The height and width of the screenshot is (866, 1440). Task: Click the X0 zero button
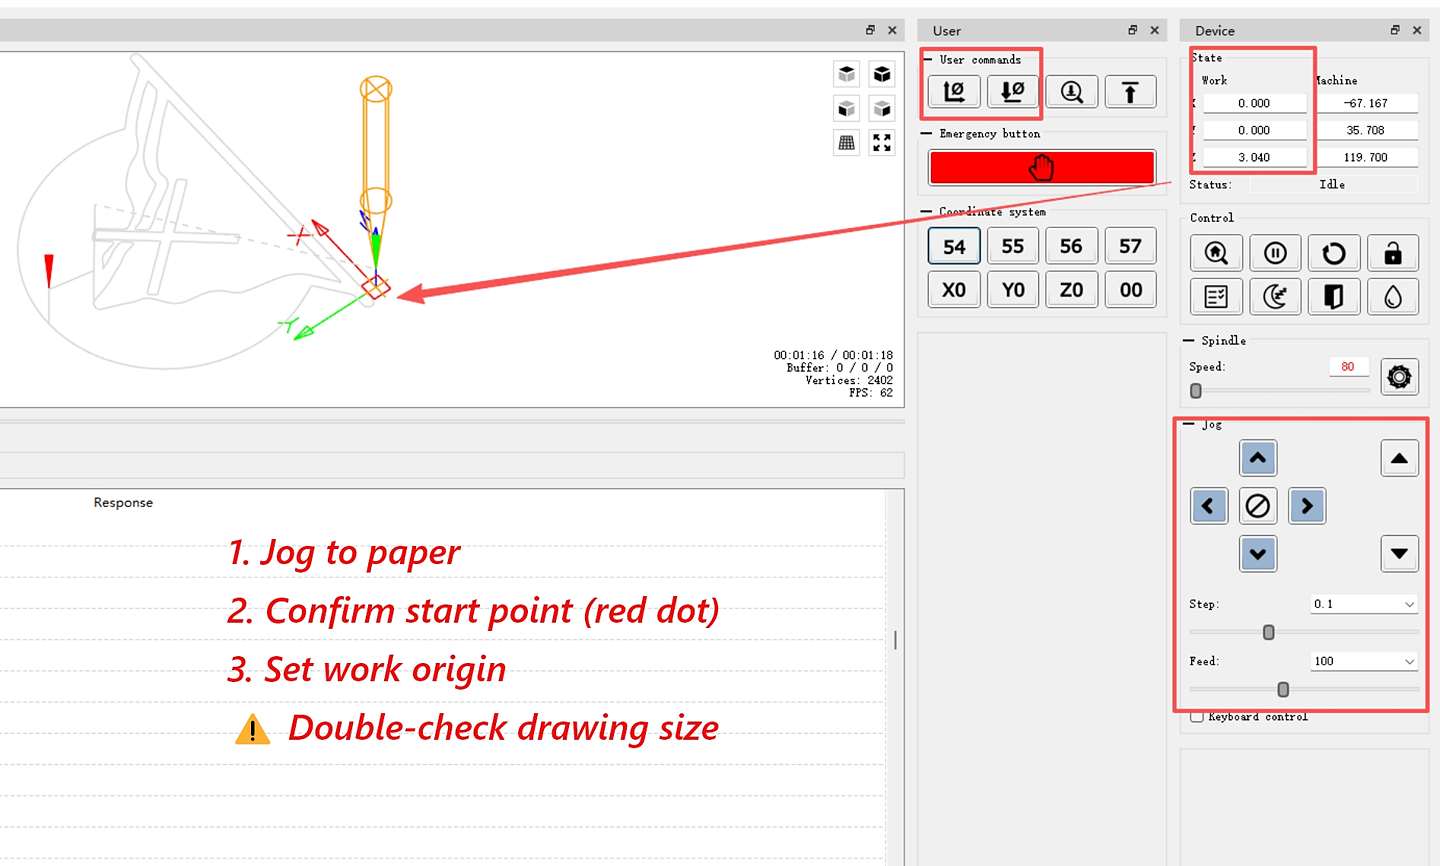(x=954, y=290)
